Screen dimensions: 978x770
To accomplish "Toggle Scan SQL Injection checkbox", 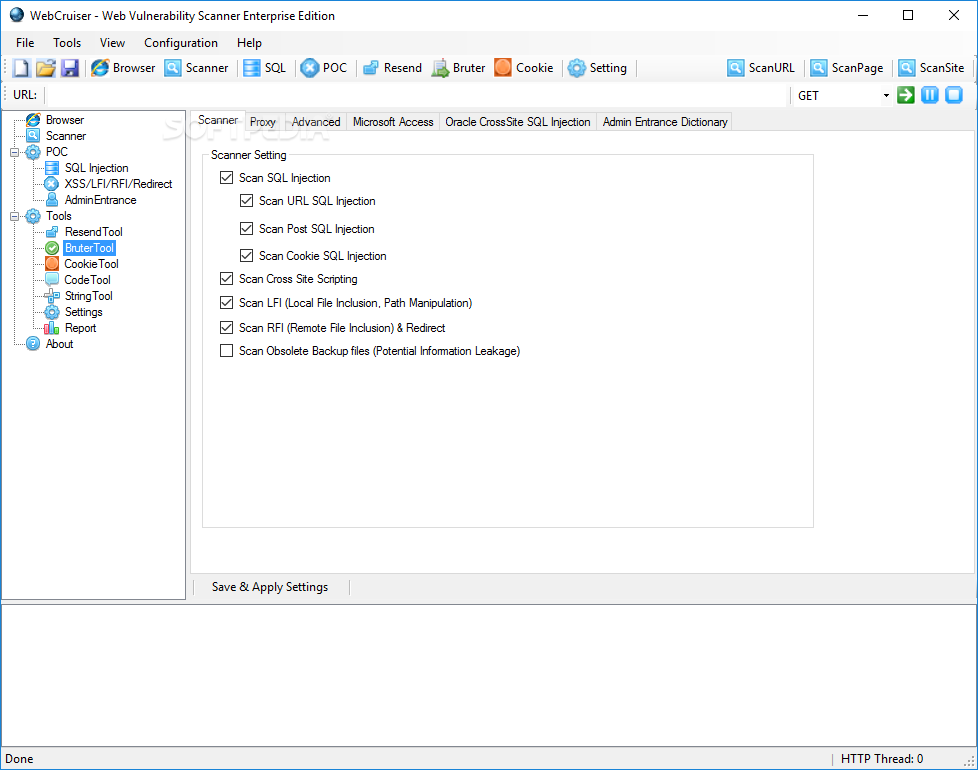I will point(226,178).
